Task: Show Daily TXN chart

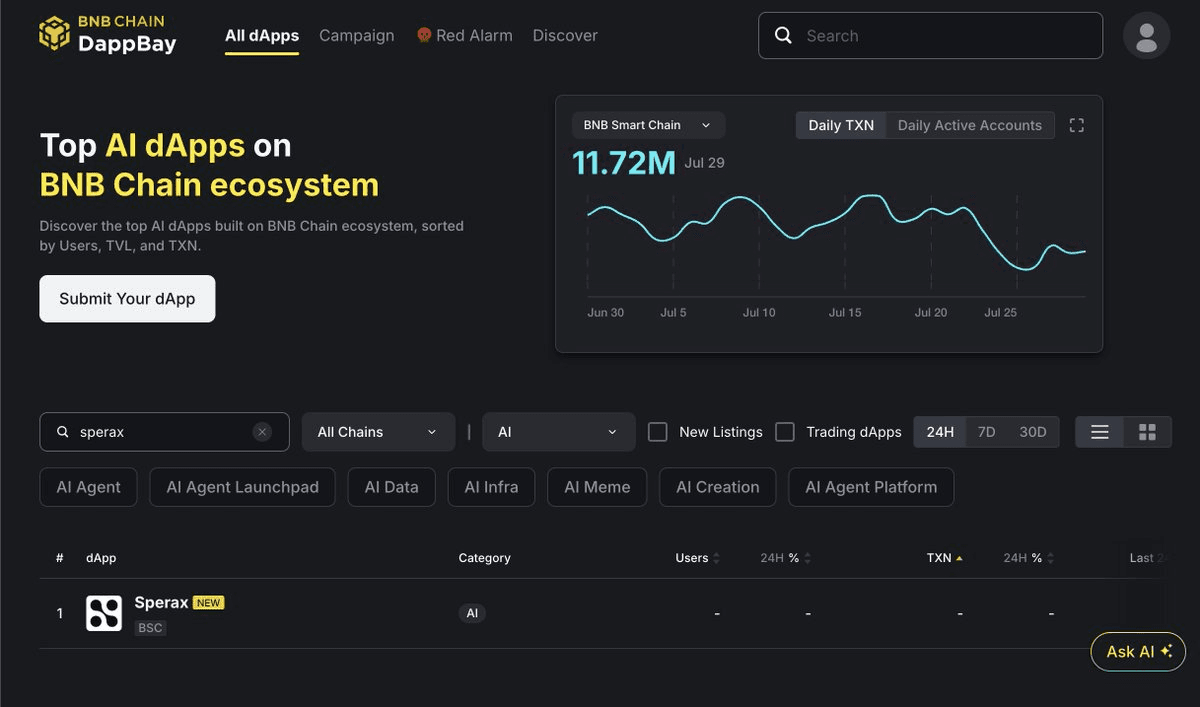Action: click(841, 125)
